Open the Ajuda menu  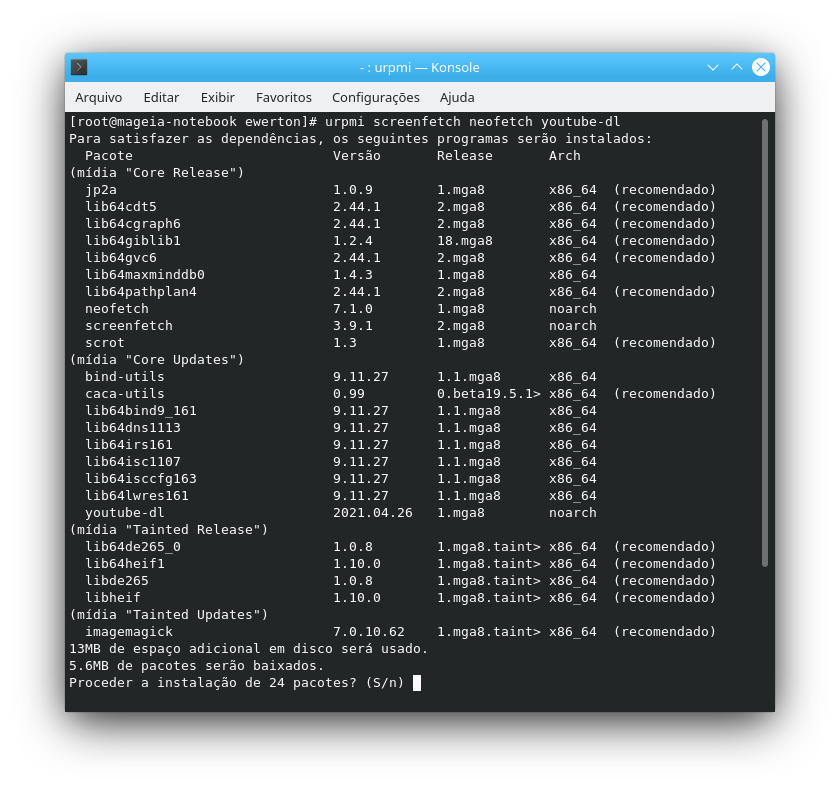tap(457, 97)
